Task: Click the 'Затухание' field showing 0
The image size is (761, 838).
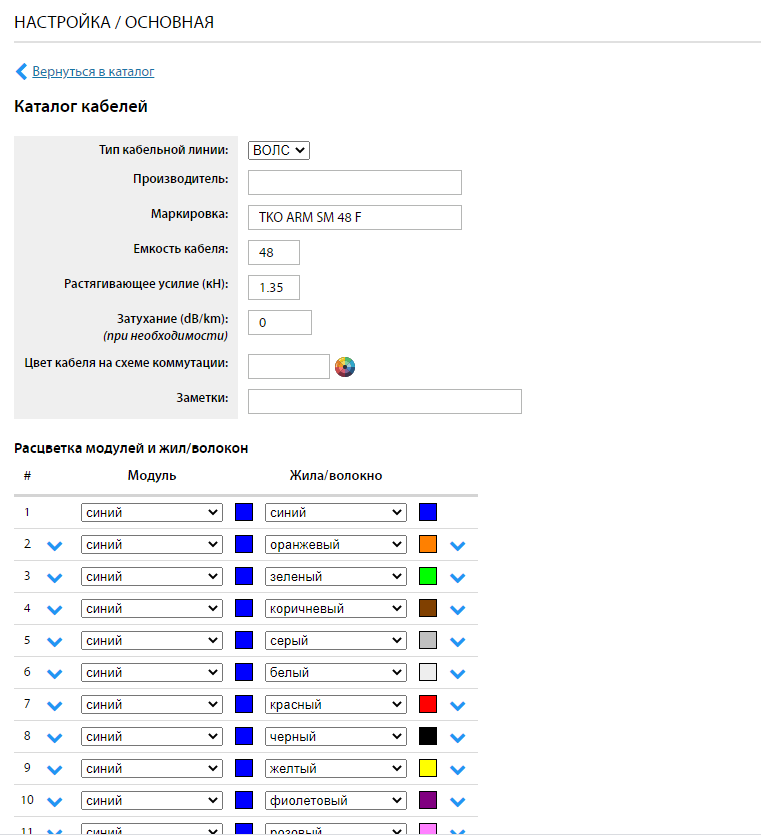Action: [279, 322]
